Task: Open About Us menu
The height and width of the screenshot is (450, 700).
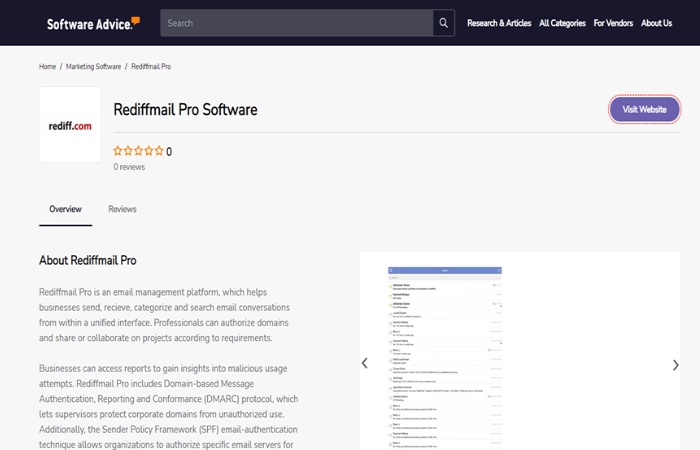Action: [x=656, y=23]
